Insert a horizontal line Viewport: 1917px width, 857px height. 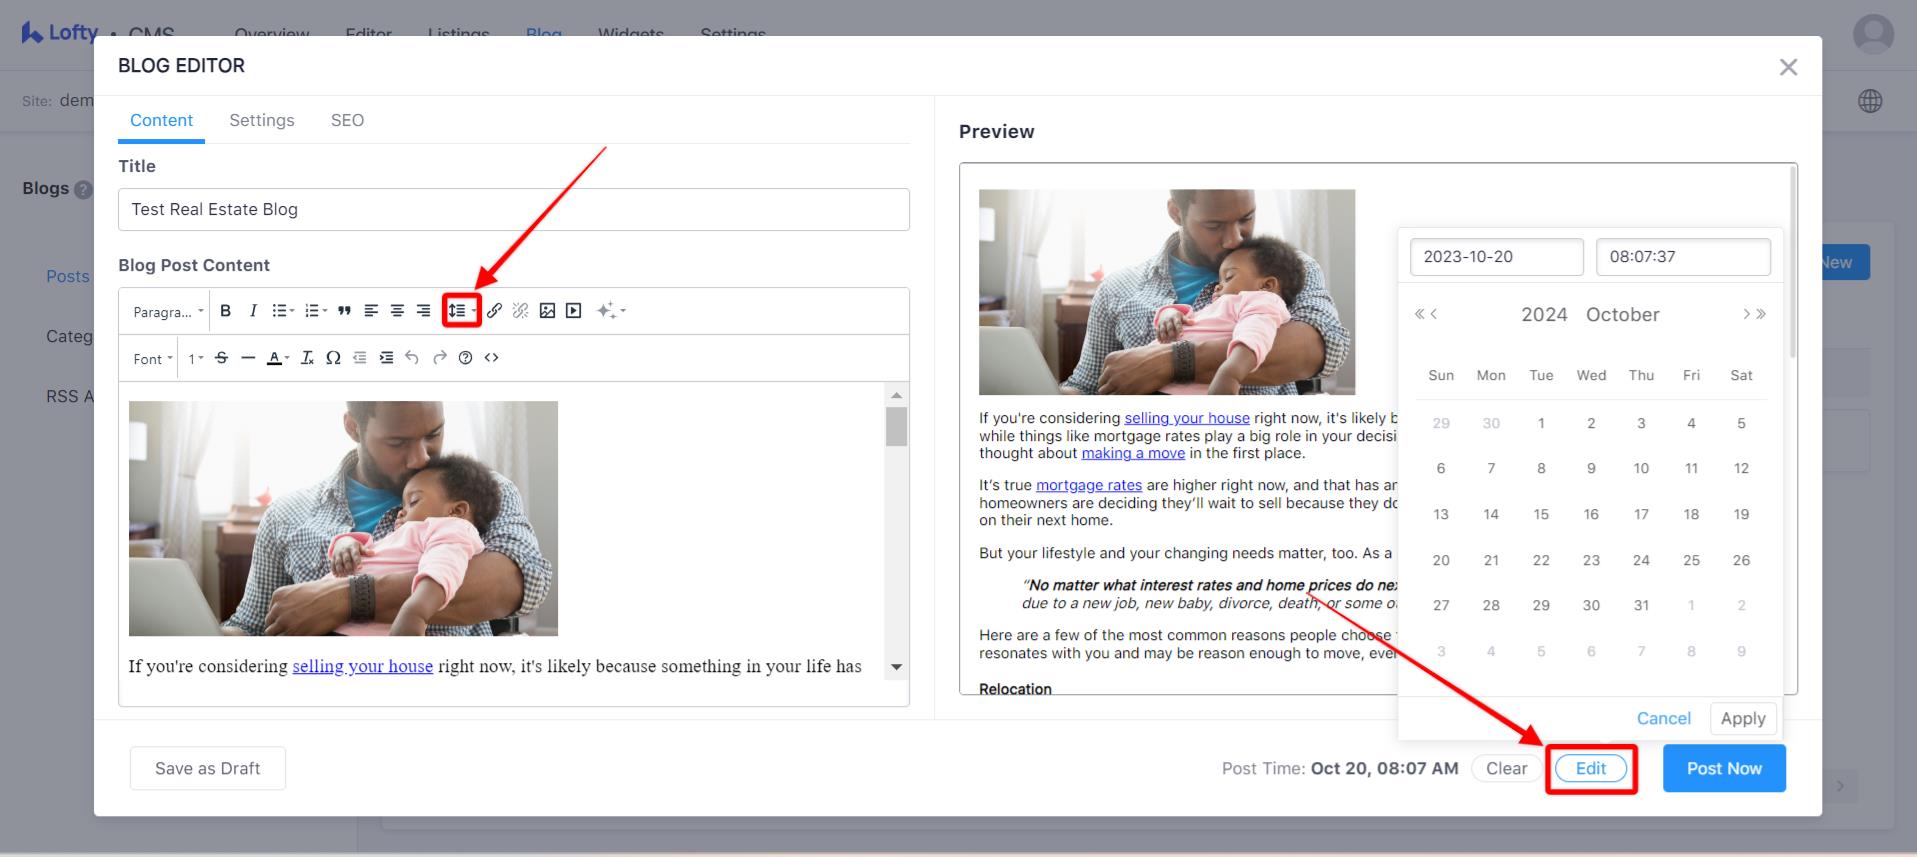tap(248, 358)
